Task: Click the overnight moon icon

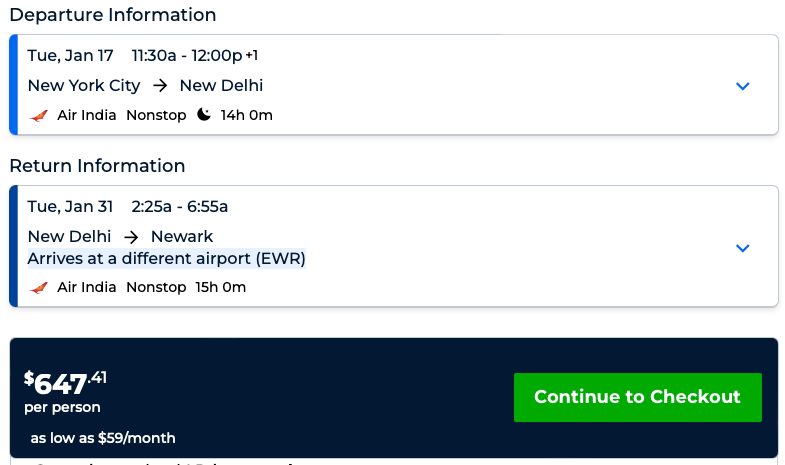Action: [x=204, y=115]
